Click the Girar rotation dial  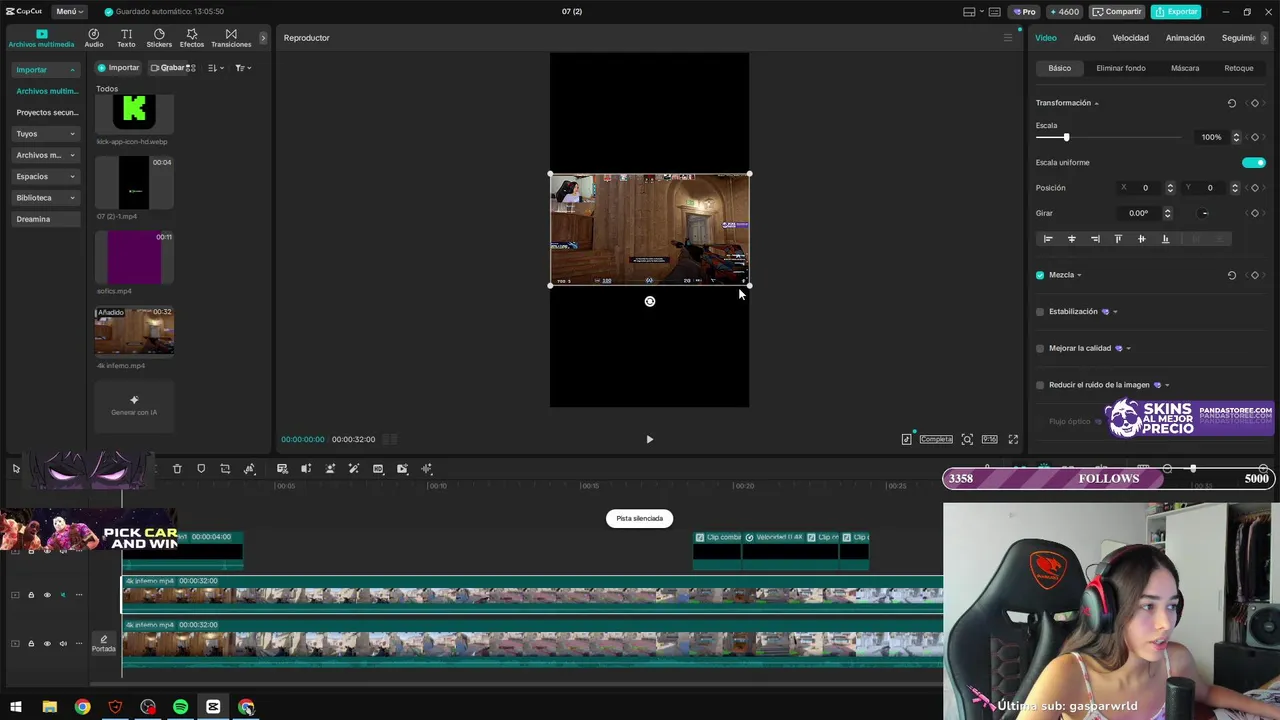[1204, 213]
